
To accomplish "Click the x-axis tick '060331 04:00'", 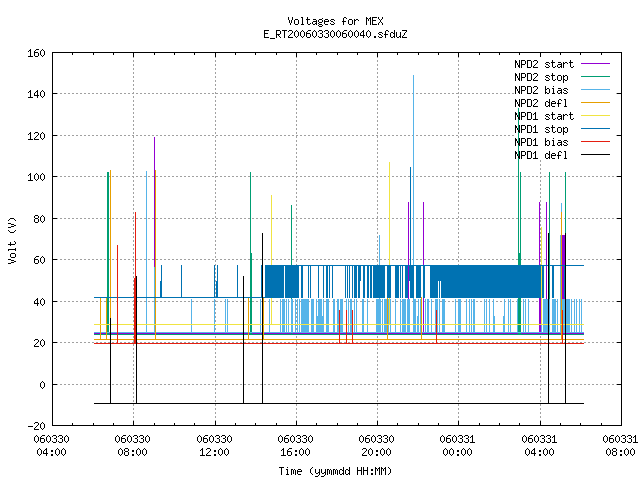I will (539, 446).
